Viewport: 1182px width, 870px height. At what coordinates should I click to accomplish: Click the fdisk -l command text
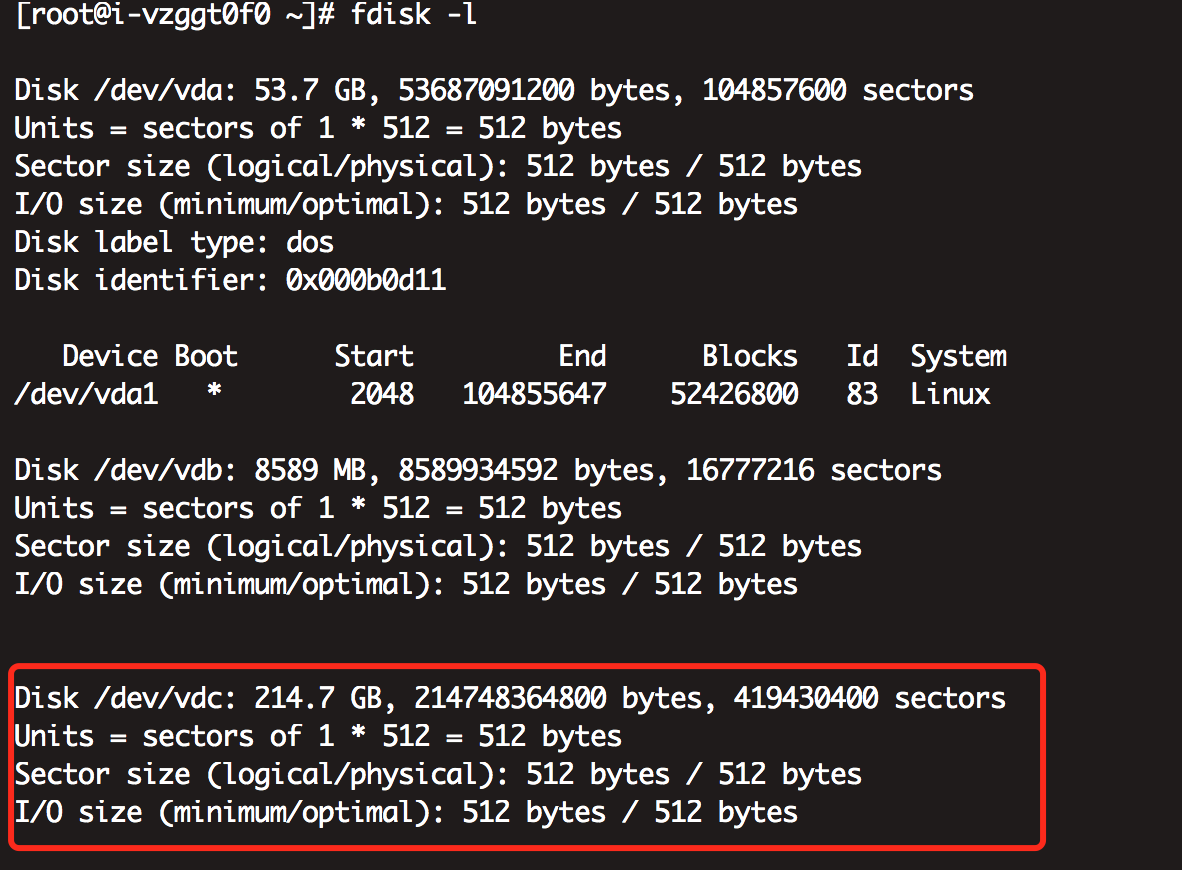(414, 17)
